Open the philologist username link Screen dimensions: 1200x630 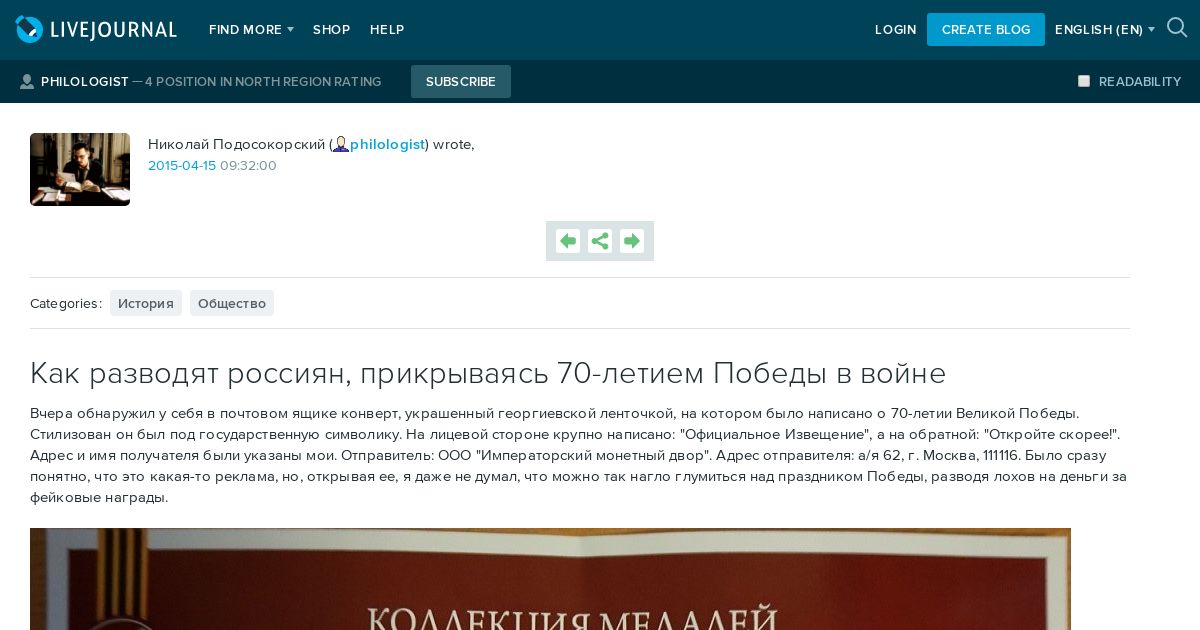click(387, 144)
